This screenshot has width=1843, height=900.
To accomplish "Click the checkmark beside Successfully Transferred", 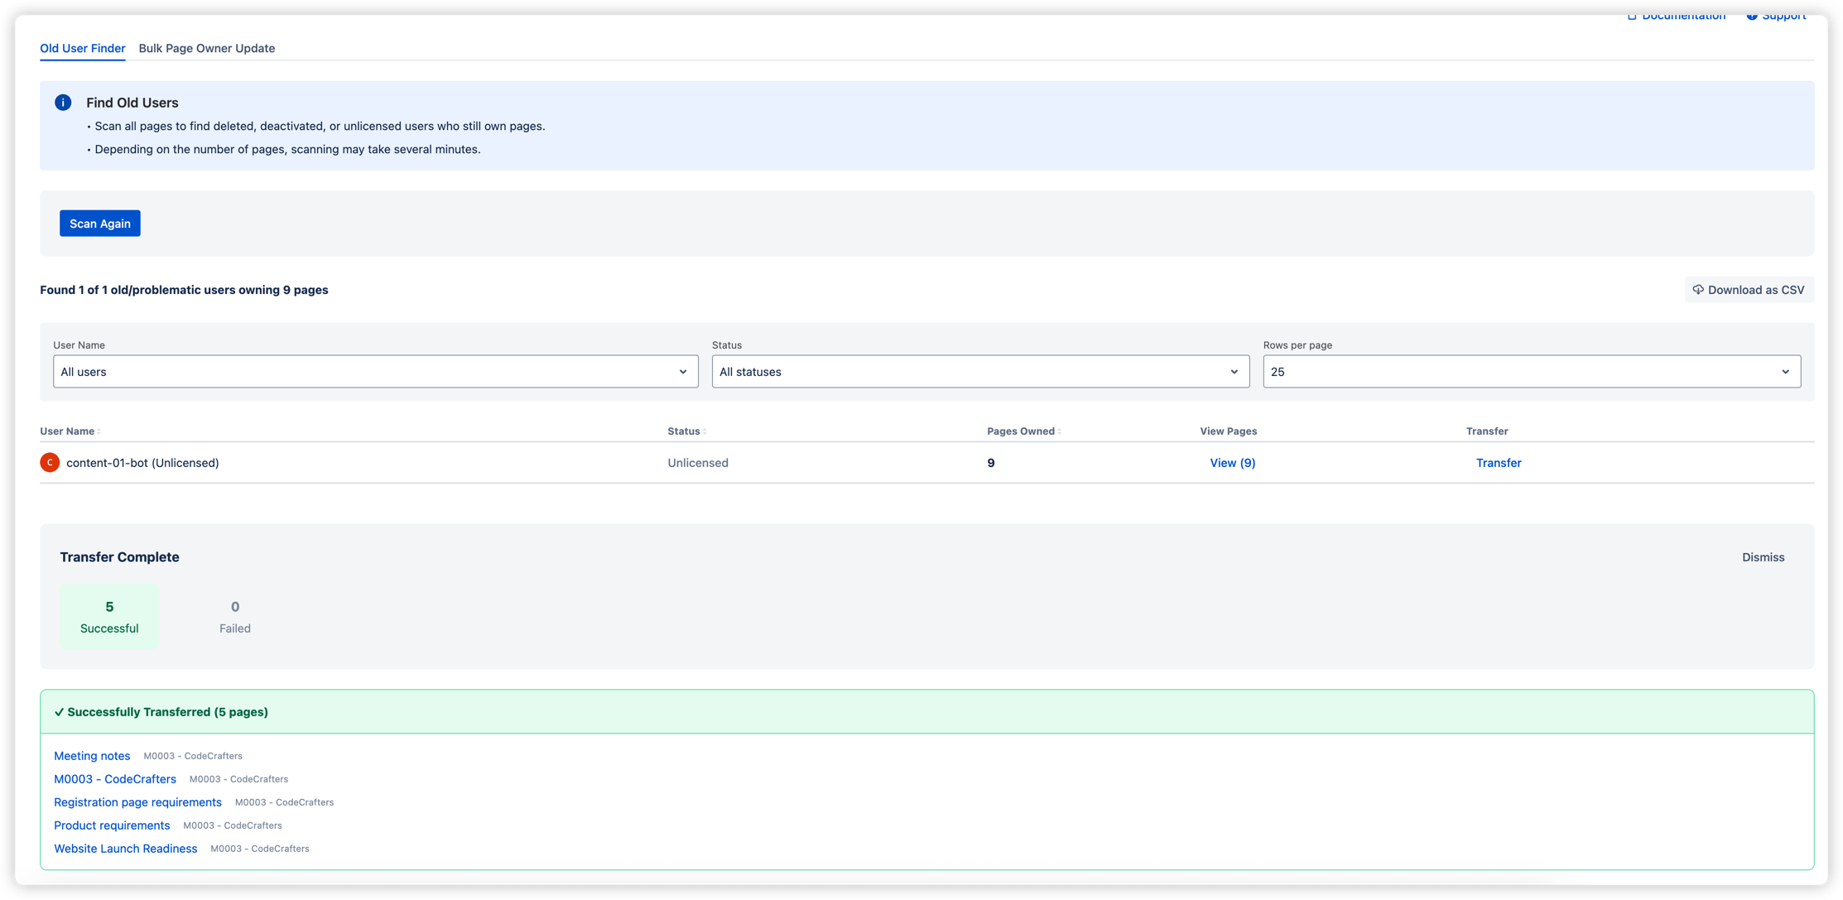I will (x=59, y=711).
